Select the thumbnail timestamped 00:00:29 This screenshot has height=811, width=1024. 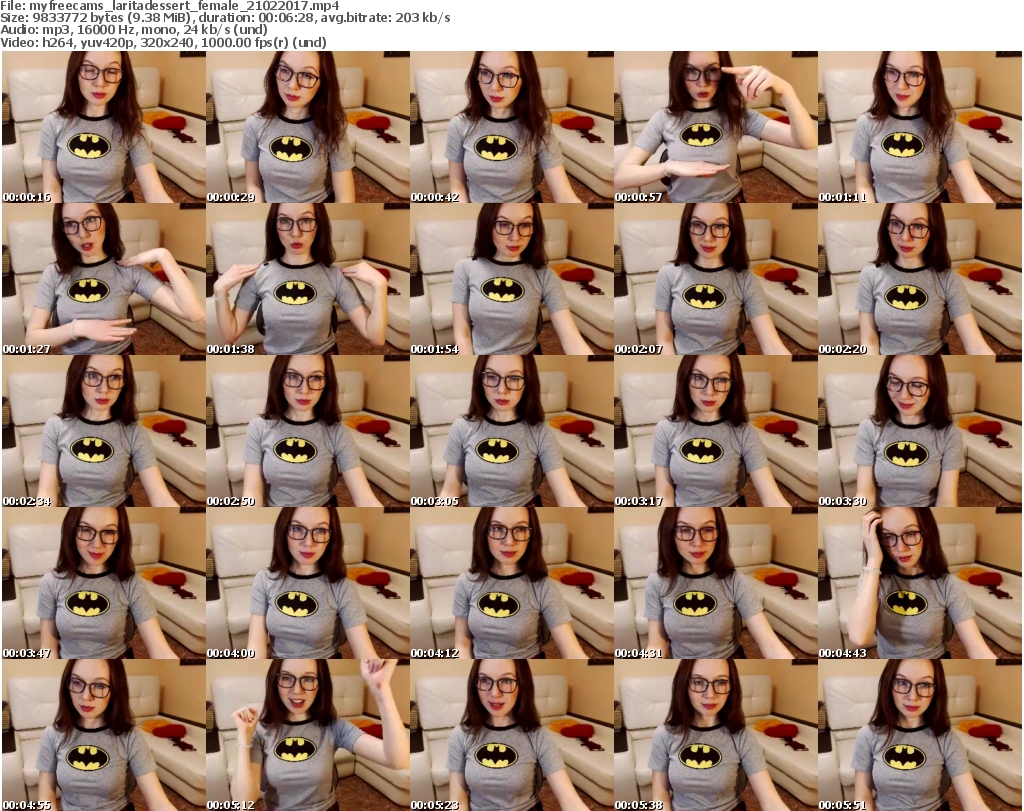[308, 127]
